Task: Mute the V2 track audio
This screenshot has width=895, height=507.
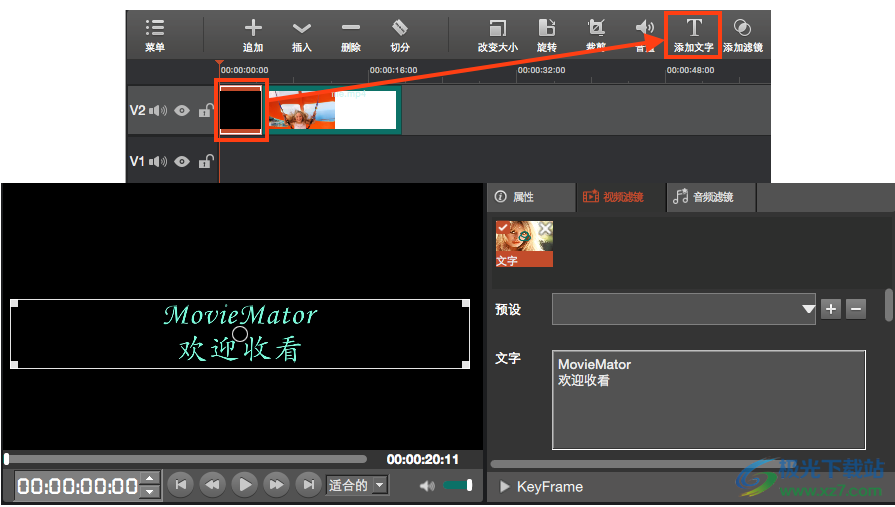Action: 158,110
